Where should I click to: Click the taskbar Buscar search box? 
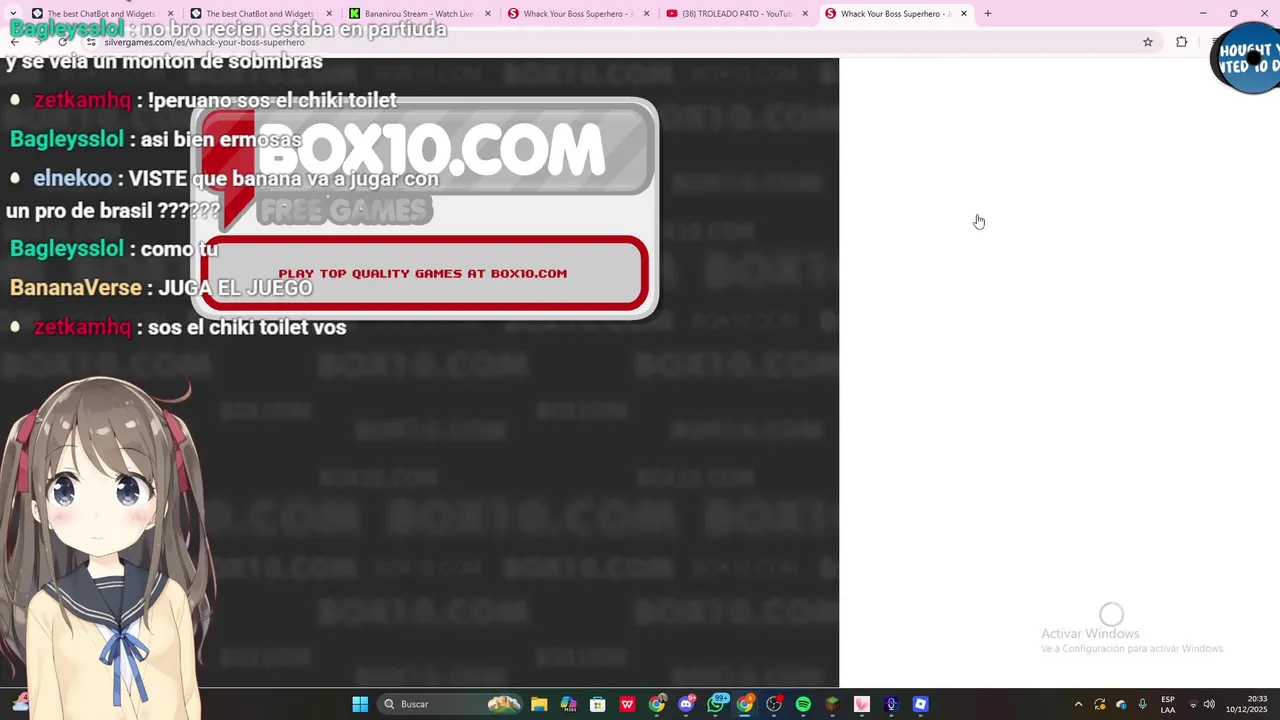click(452, 704)
